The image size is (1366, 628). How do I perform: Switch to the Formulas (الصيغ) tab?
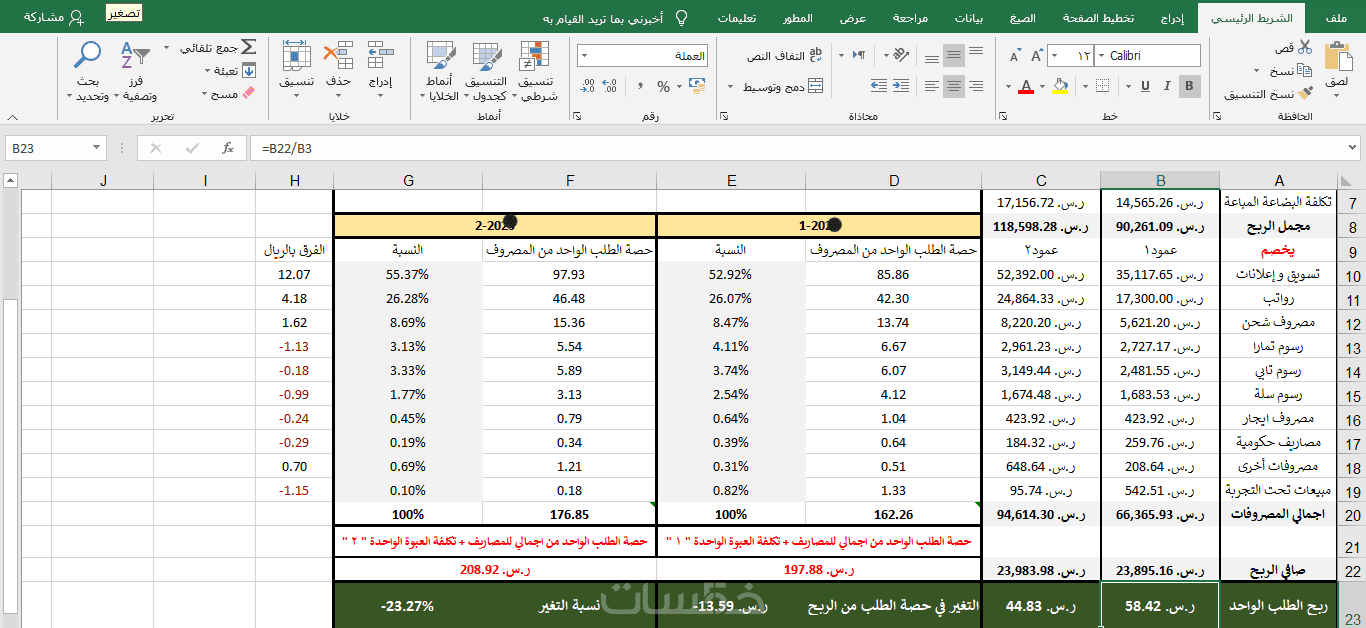coord(1023,18)
